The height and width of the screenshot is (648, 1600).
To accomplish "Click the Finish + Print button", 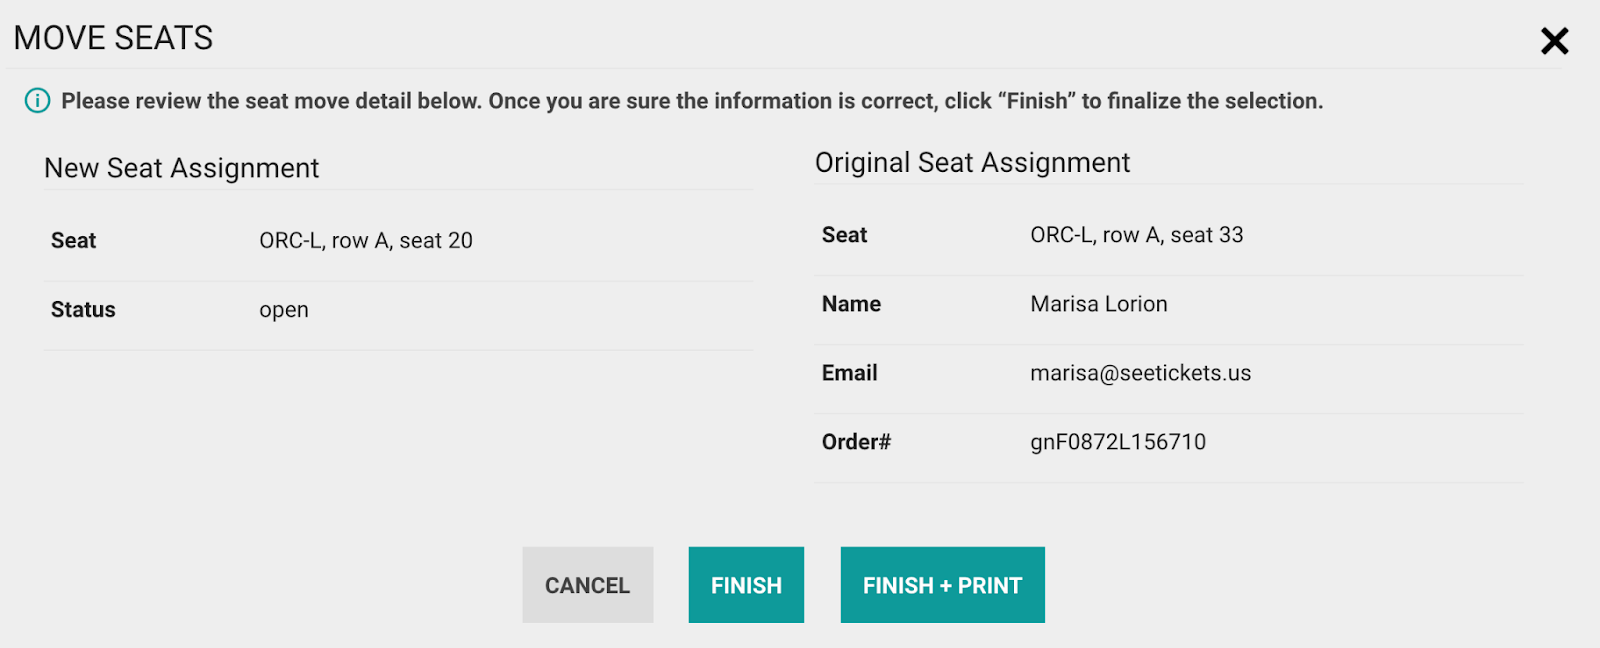I will 942,585.
